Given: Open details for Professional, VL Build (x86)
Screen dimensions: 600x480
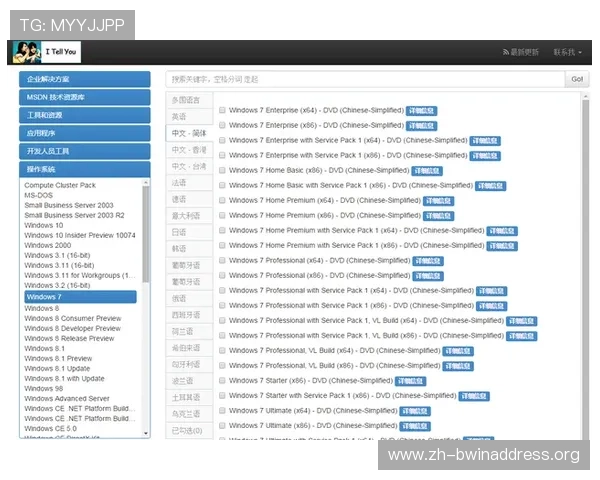Looking at the screenshot, I should [x=458, y=366].
